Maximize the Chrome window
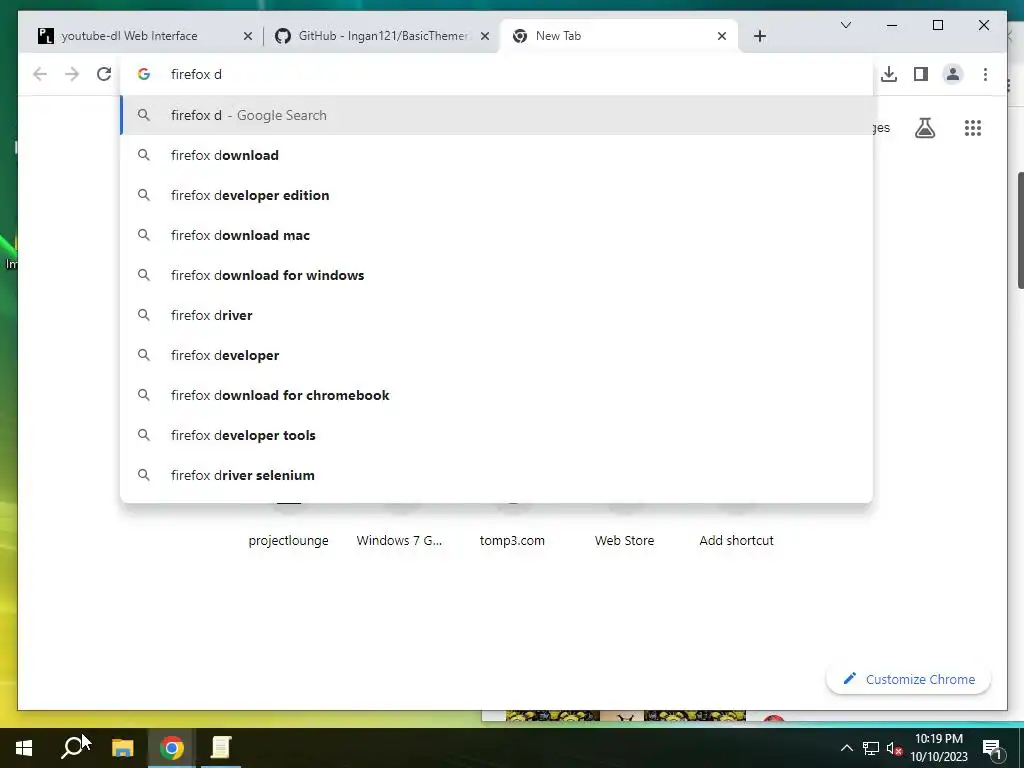1024x768 pixels. click(938, 25)
